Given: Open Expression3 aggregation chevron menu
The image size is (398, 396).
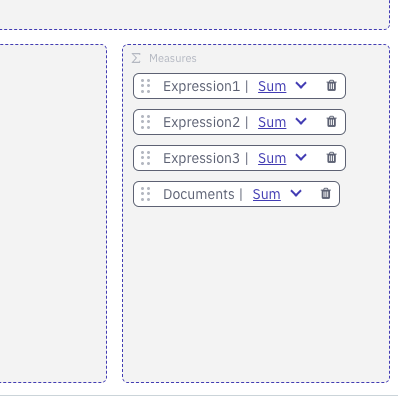Looking at the screenshot, I should [301, 157].
